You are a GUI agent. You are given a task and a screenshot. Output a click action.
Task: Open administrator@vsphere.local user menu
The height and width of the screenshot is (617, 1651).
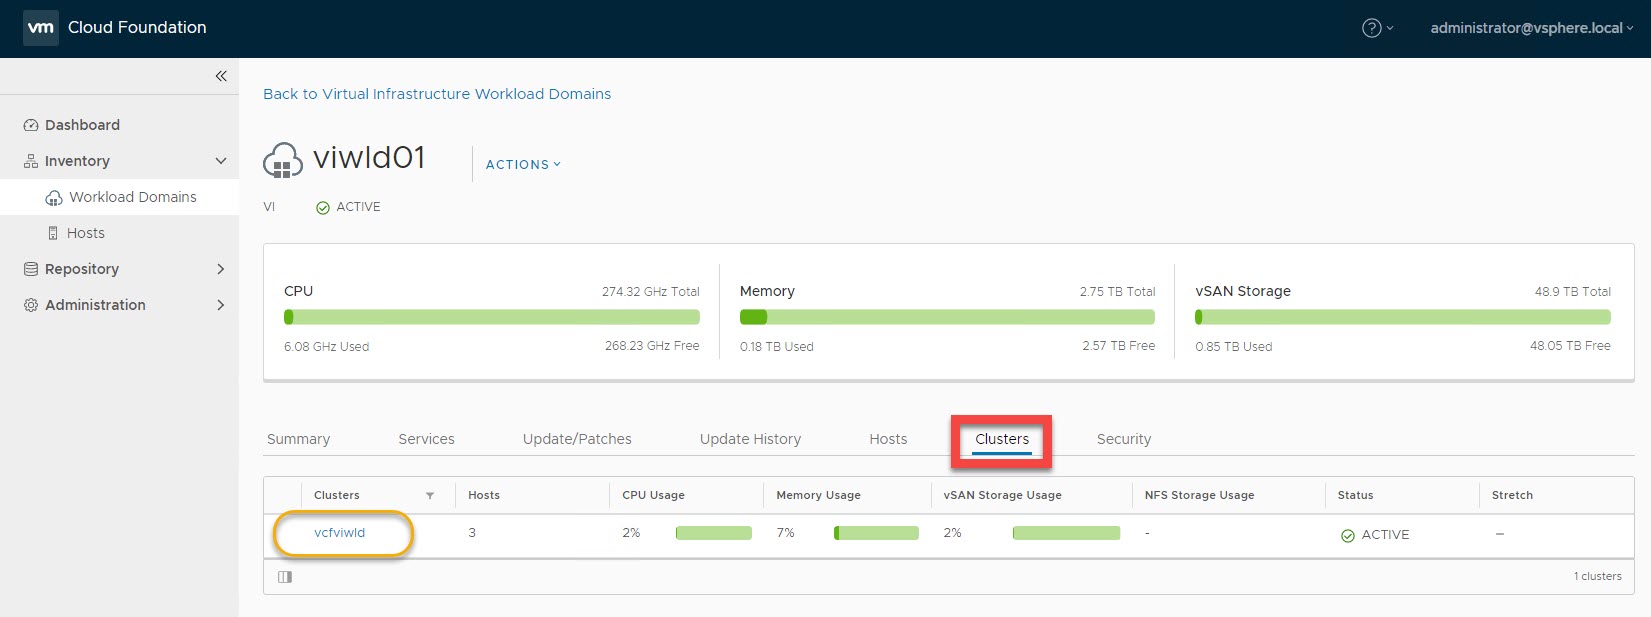[1531, 28]
